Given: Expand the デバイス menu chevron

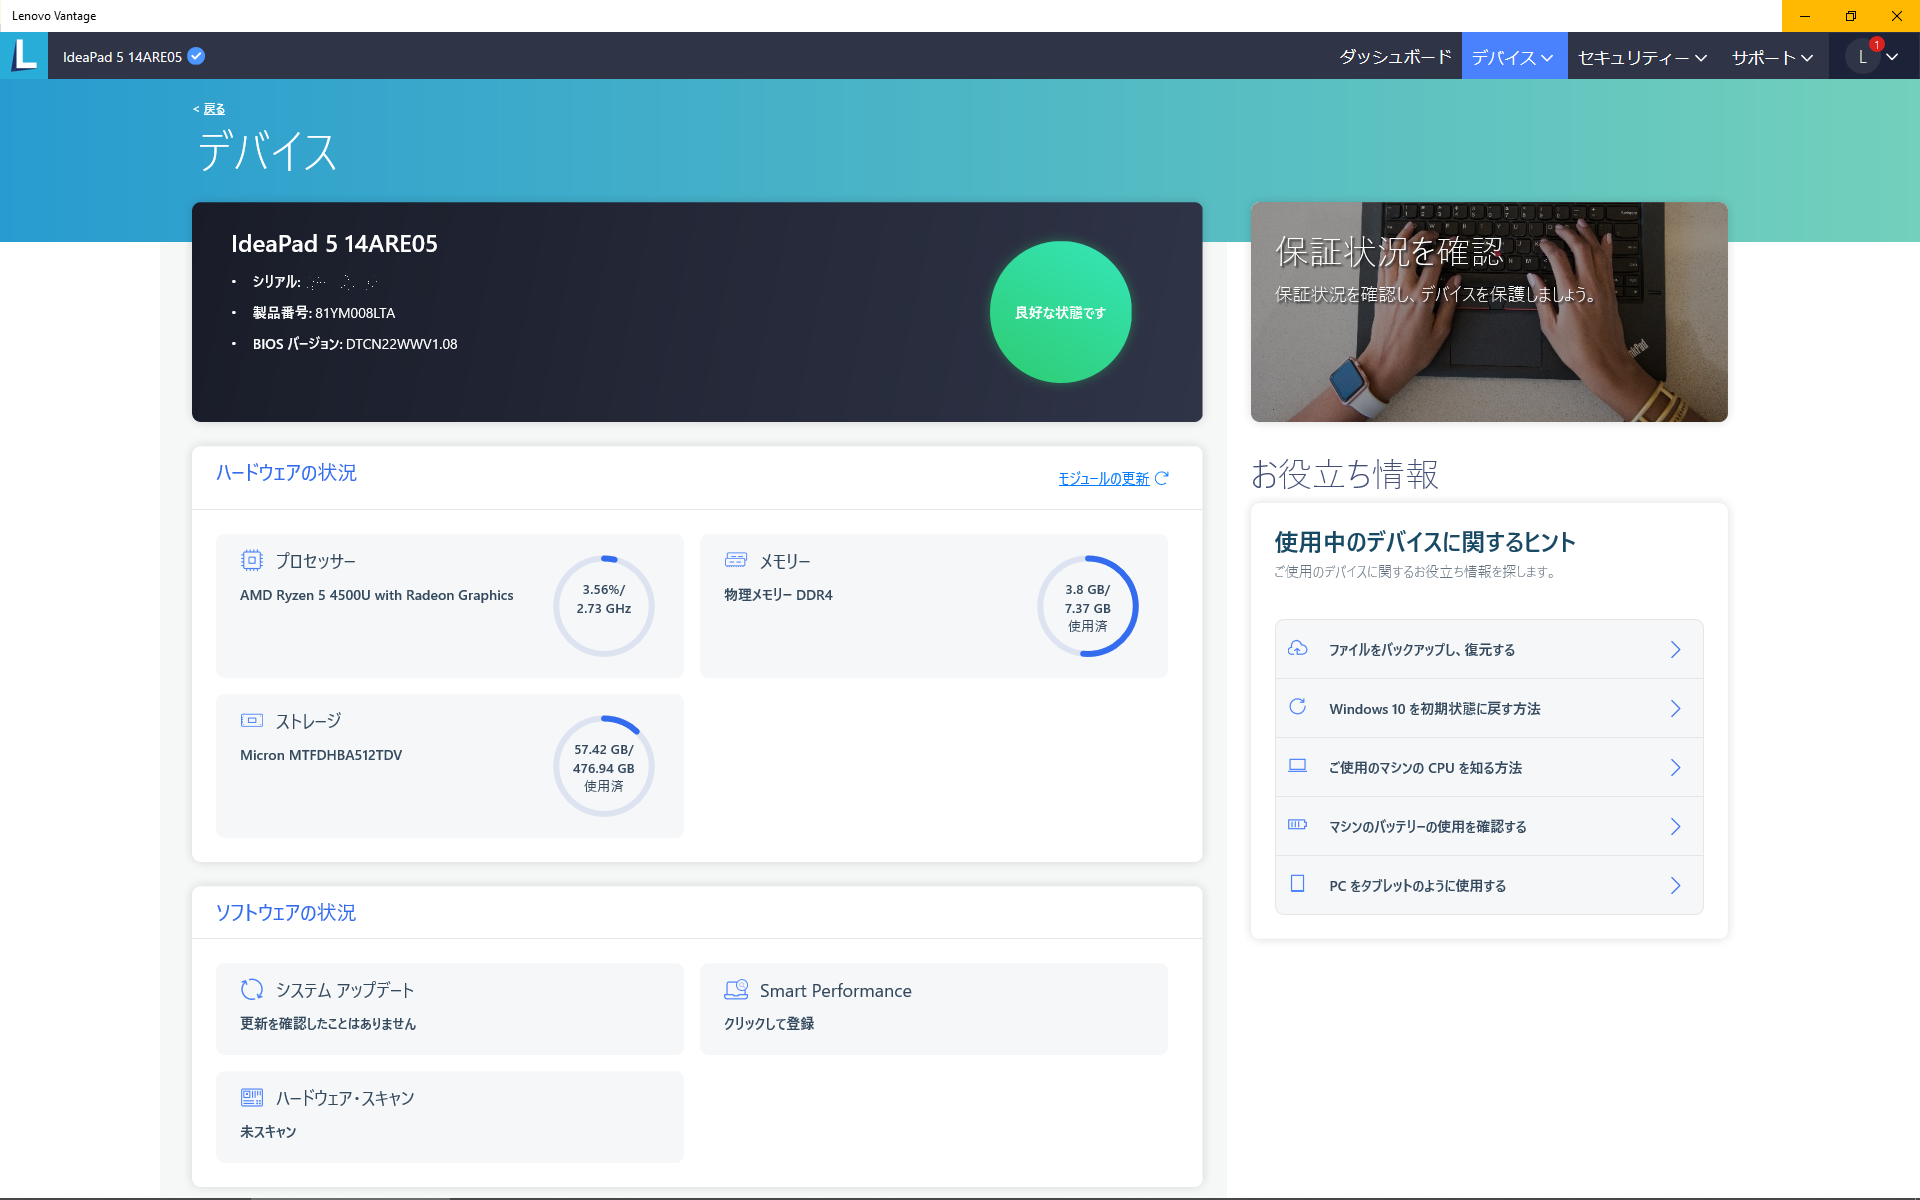Looking at the screenshot, I should [x=1547, y=58].
